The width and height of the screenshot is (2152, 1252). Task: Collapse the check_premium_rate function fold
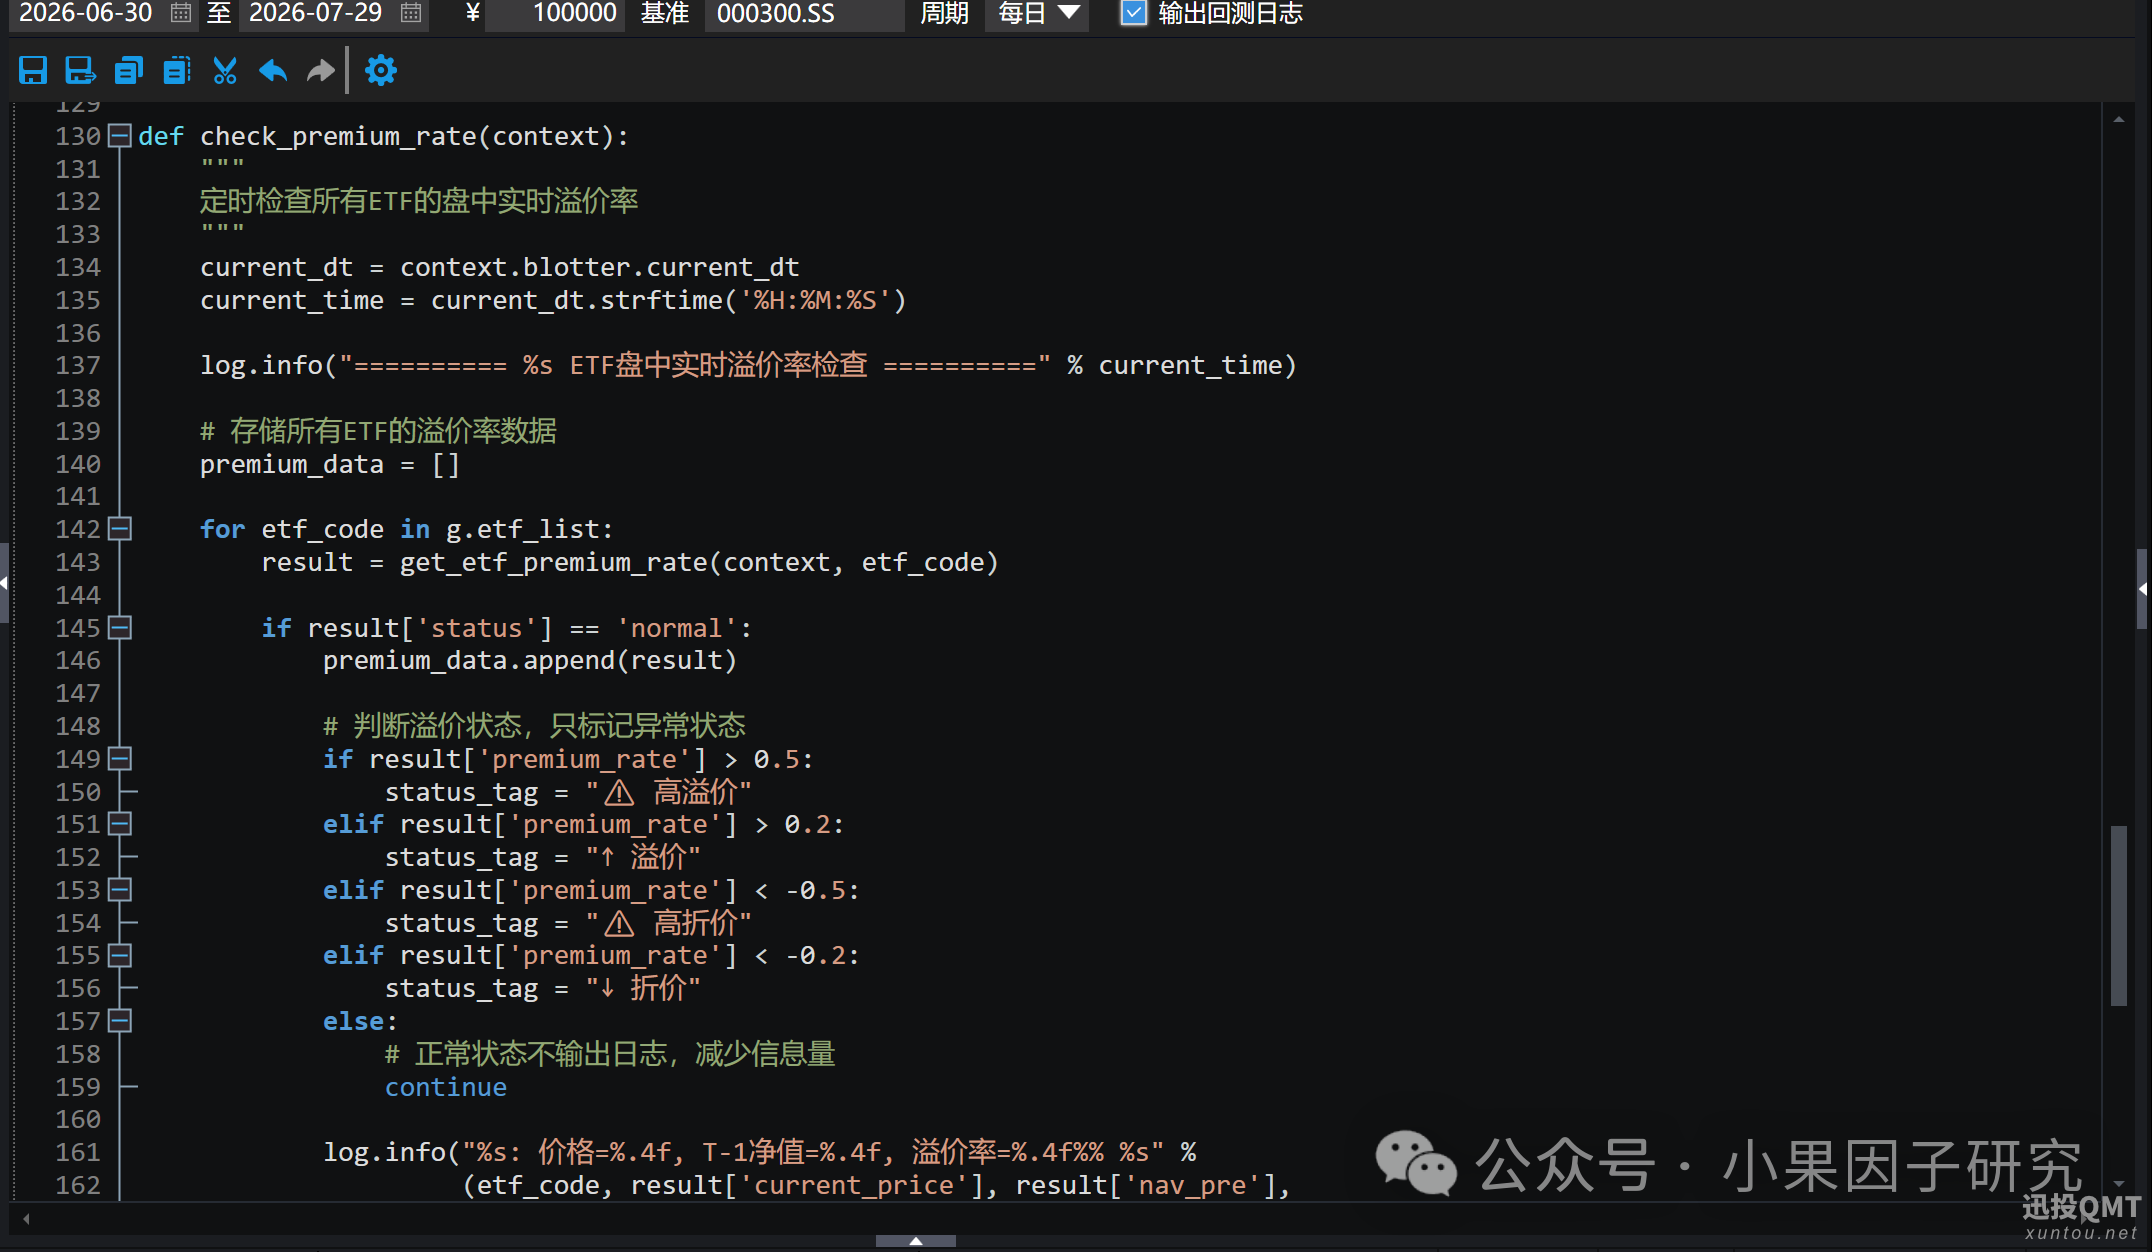coord(120,135)
